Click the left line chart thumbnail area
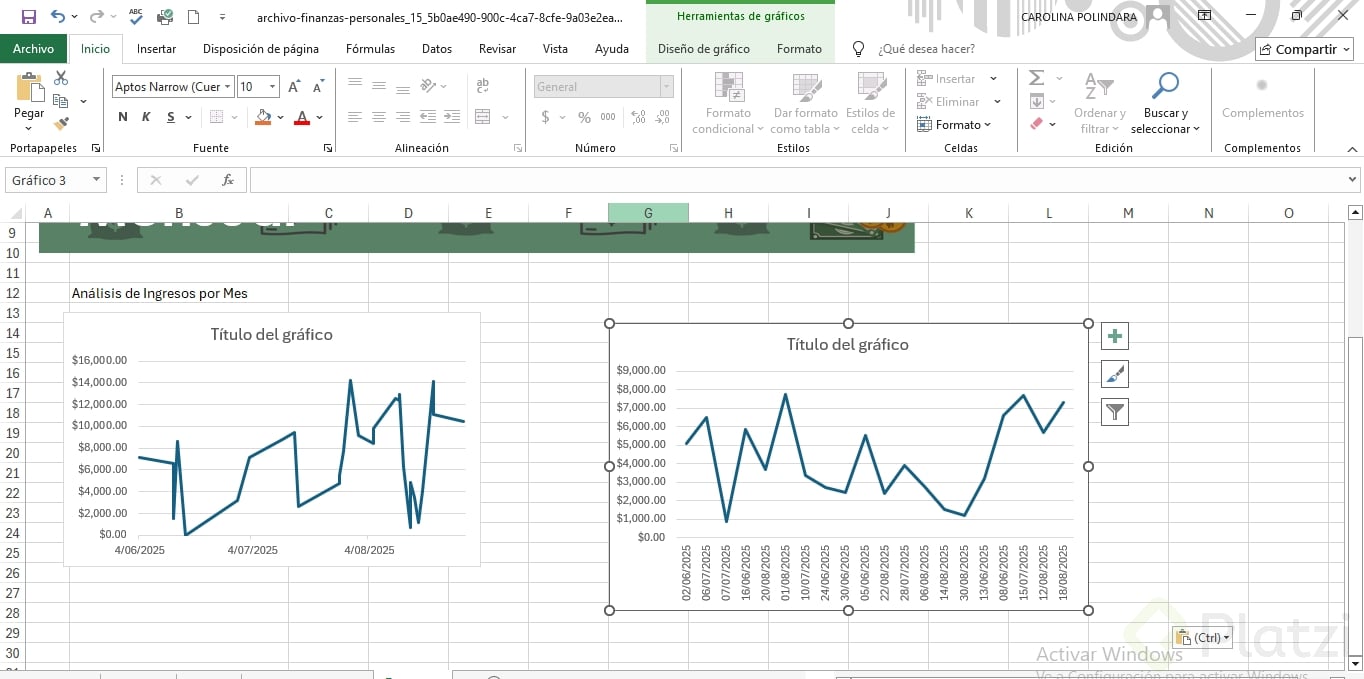This screenshot has width=1364, height=679. [x=271, y=440]
